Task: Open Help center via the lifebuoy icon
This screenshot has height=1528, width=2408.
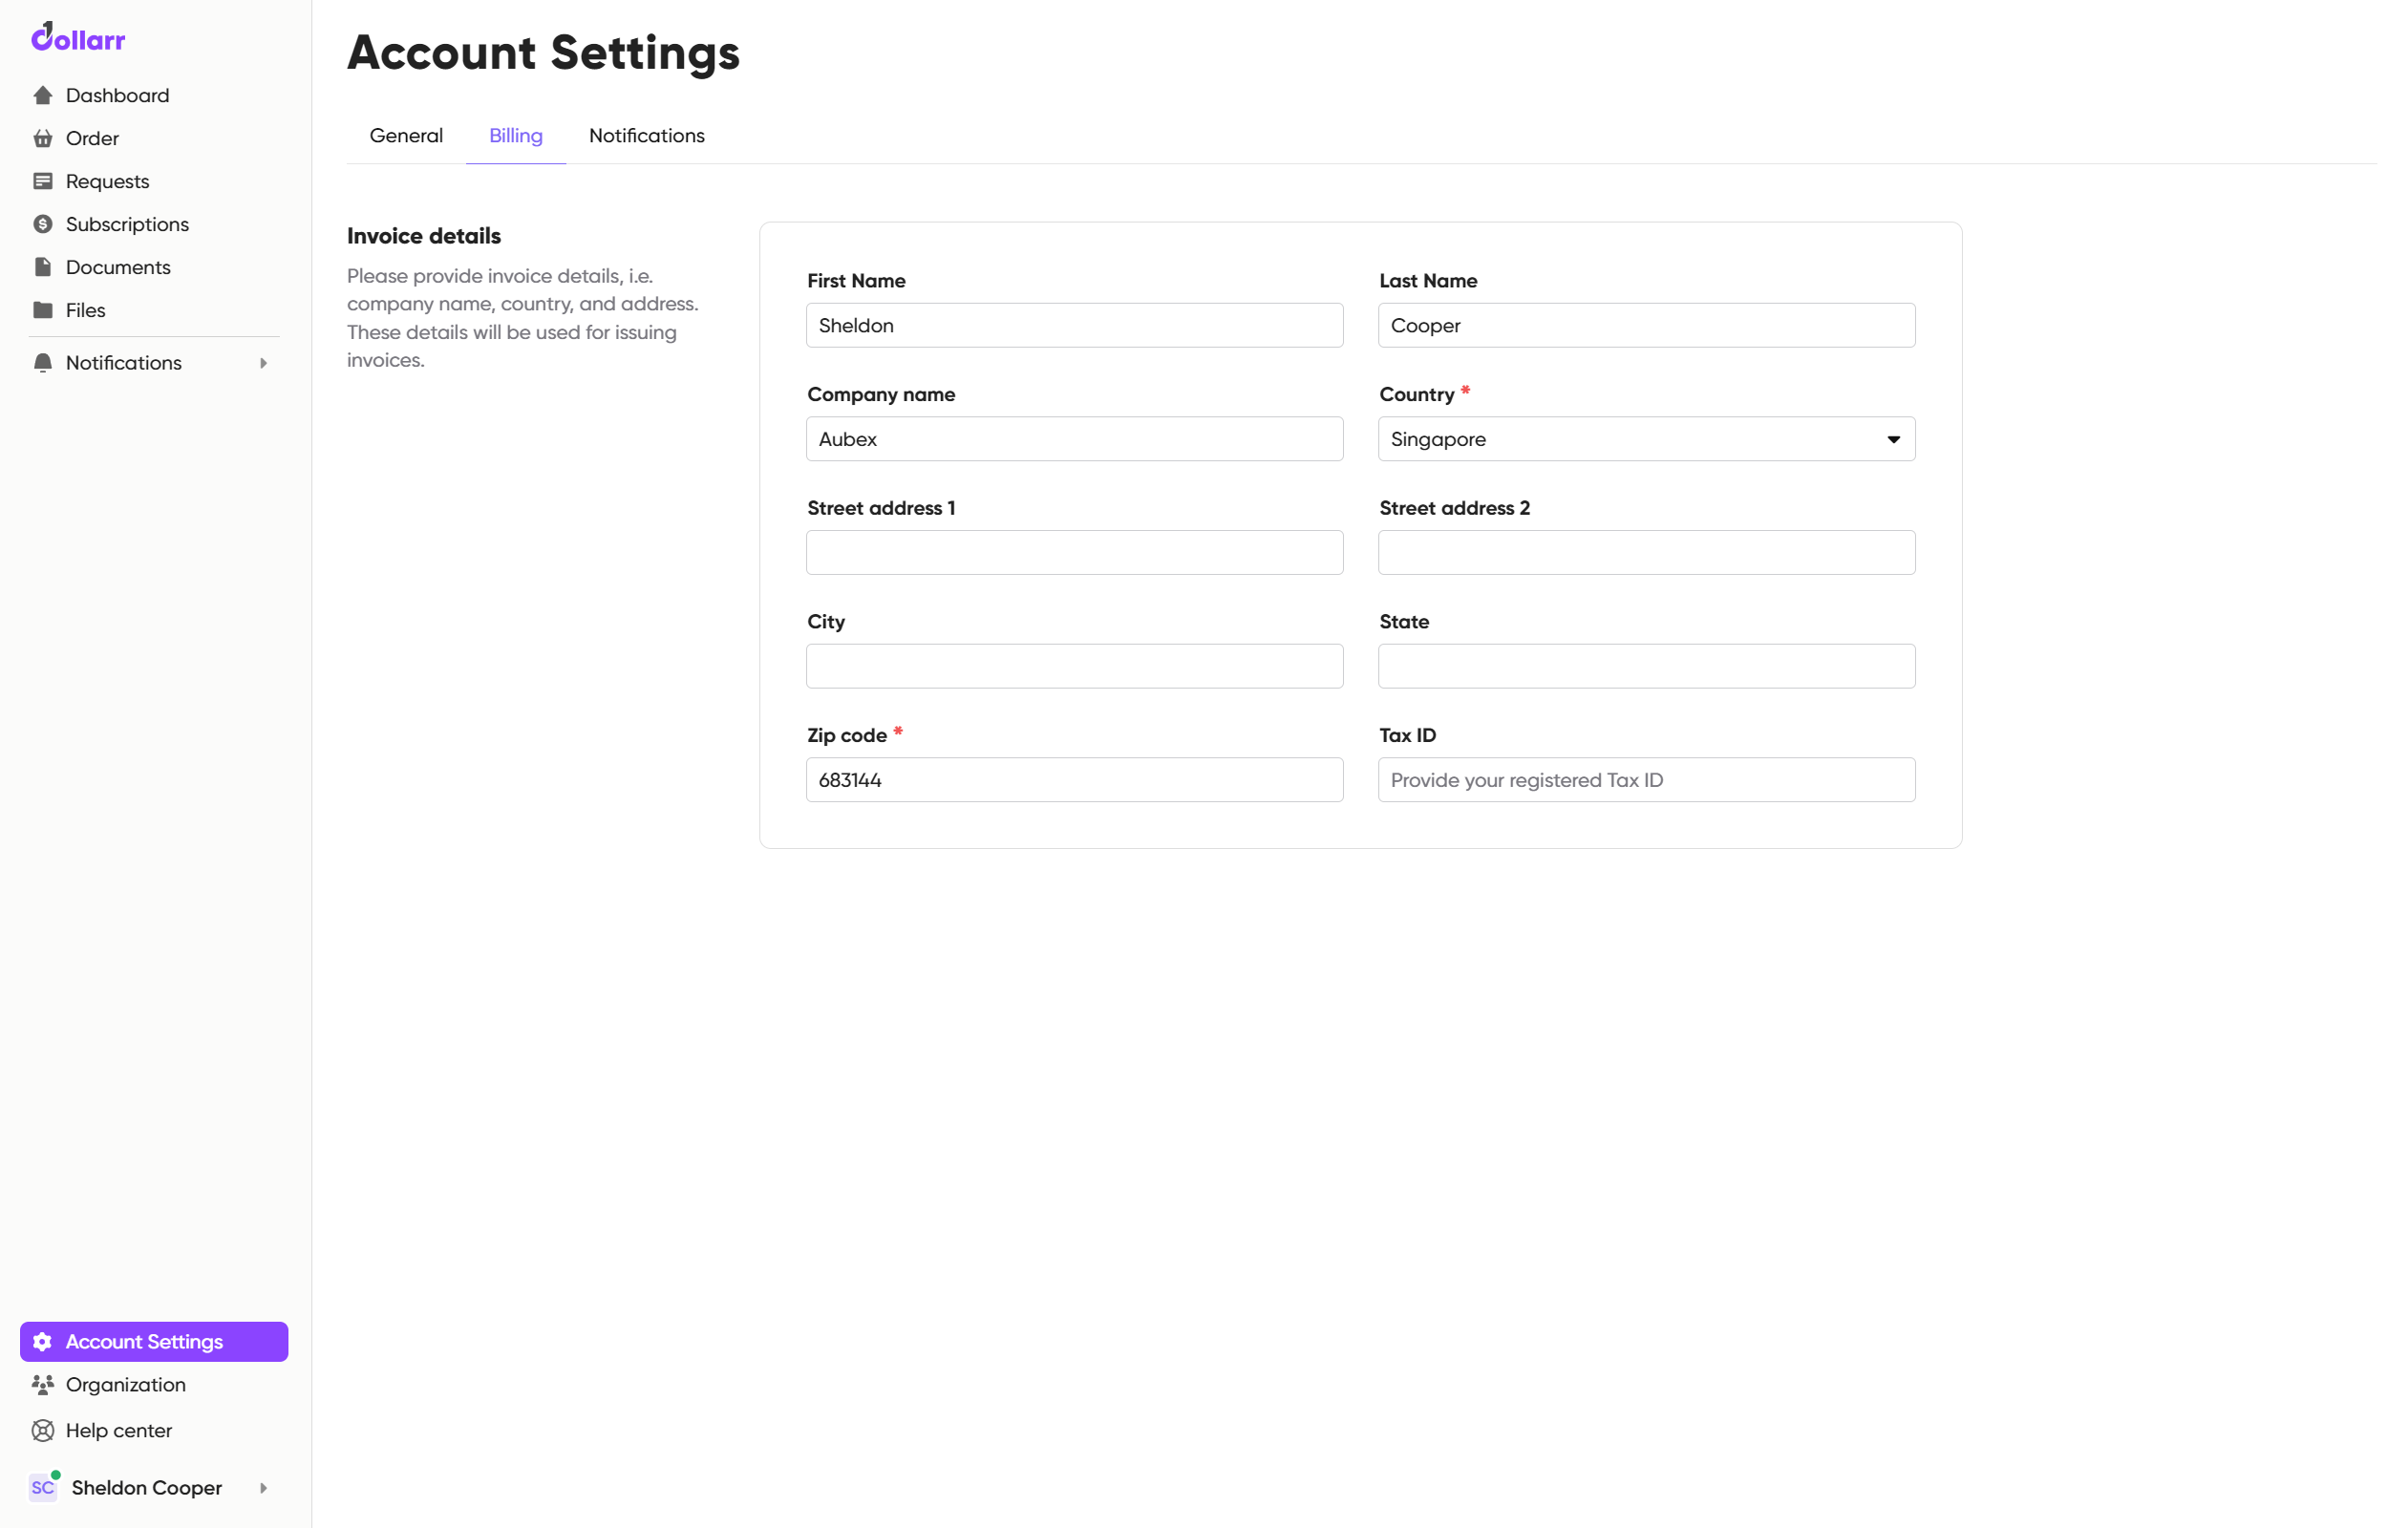Action: click(x=43, y=1431)
